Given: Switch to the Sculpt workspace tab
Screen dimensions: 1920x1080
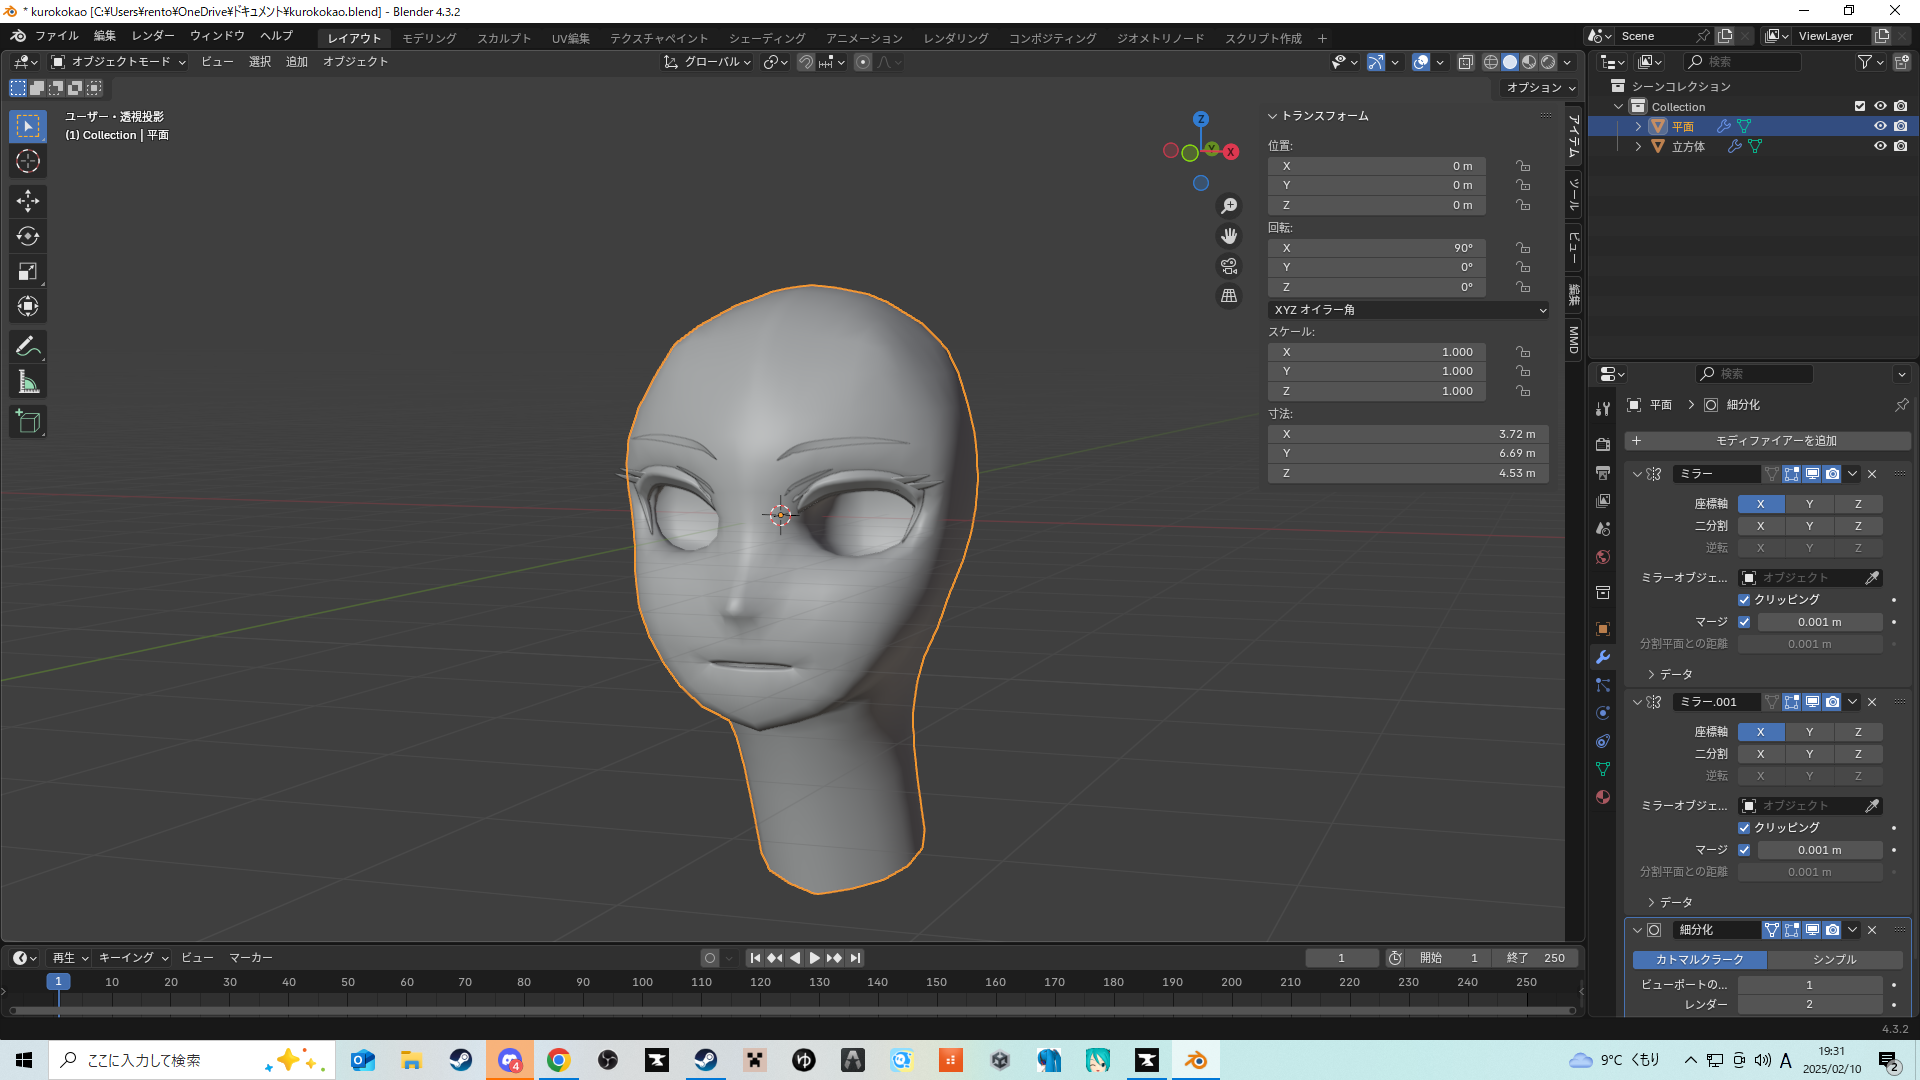Looking at the screenshot, I should (504, 38).
